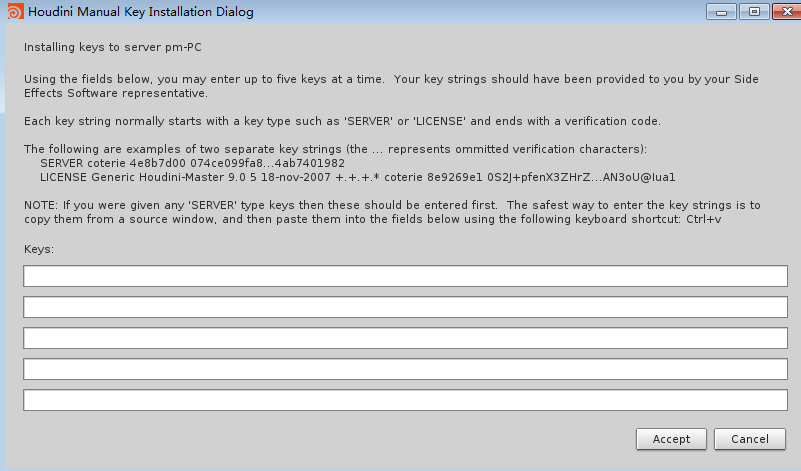Focus the fifth, bottom key field
Screen dimensions: 801x471
click(x=405, y=400)
